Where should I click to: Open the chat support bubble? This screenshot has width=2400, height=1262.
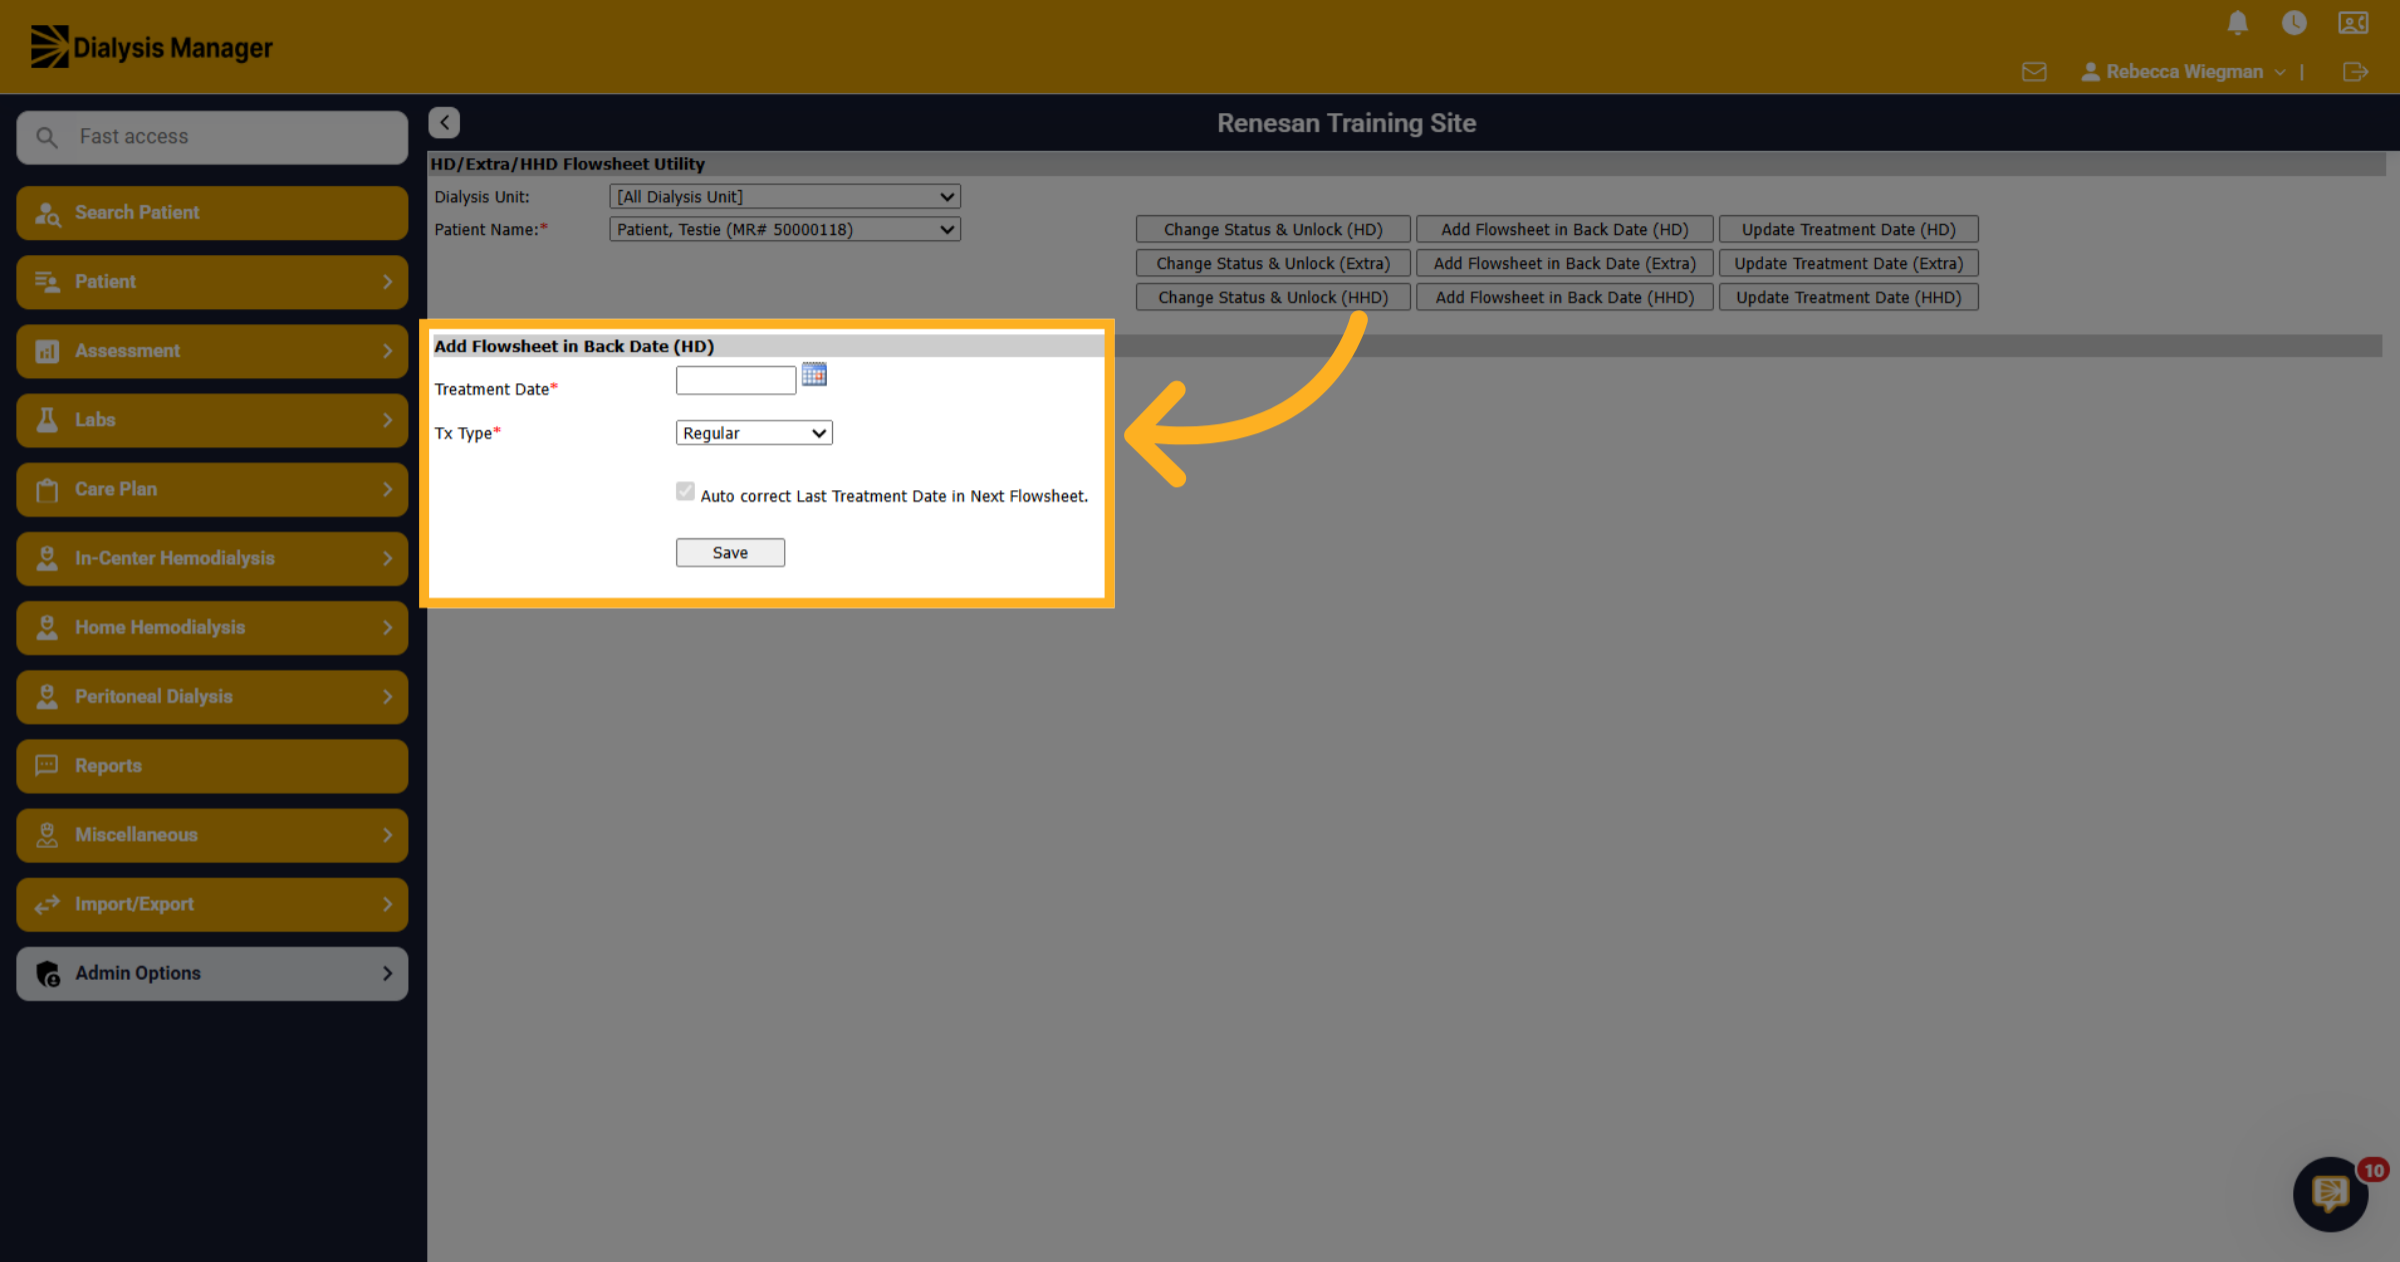click(2330, 1193)
